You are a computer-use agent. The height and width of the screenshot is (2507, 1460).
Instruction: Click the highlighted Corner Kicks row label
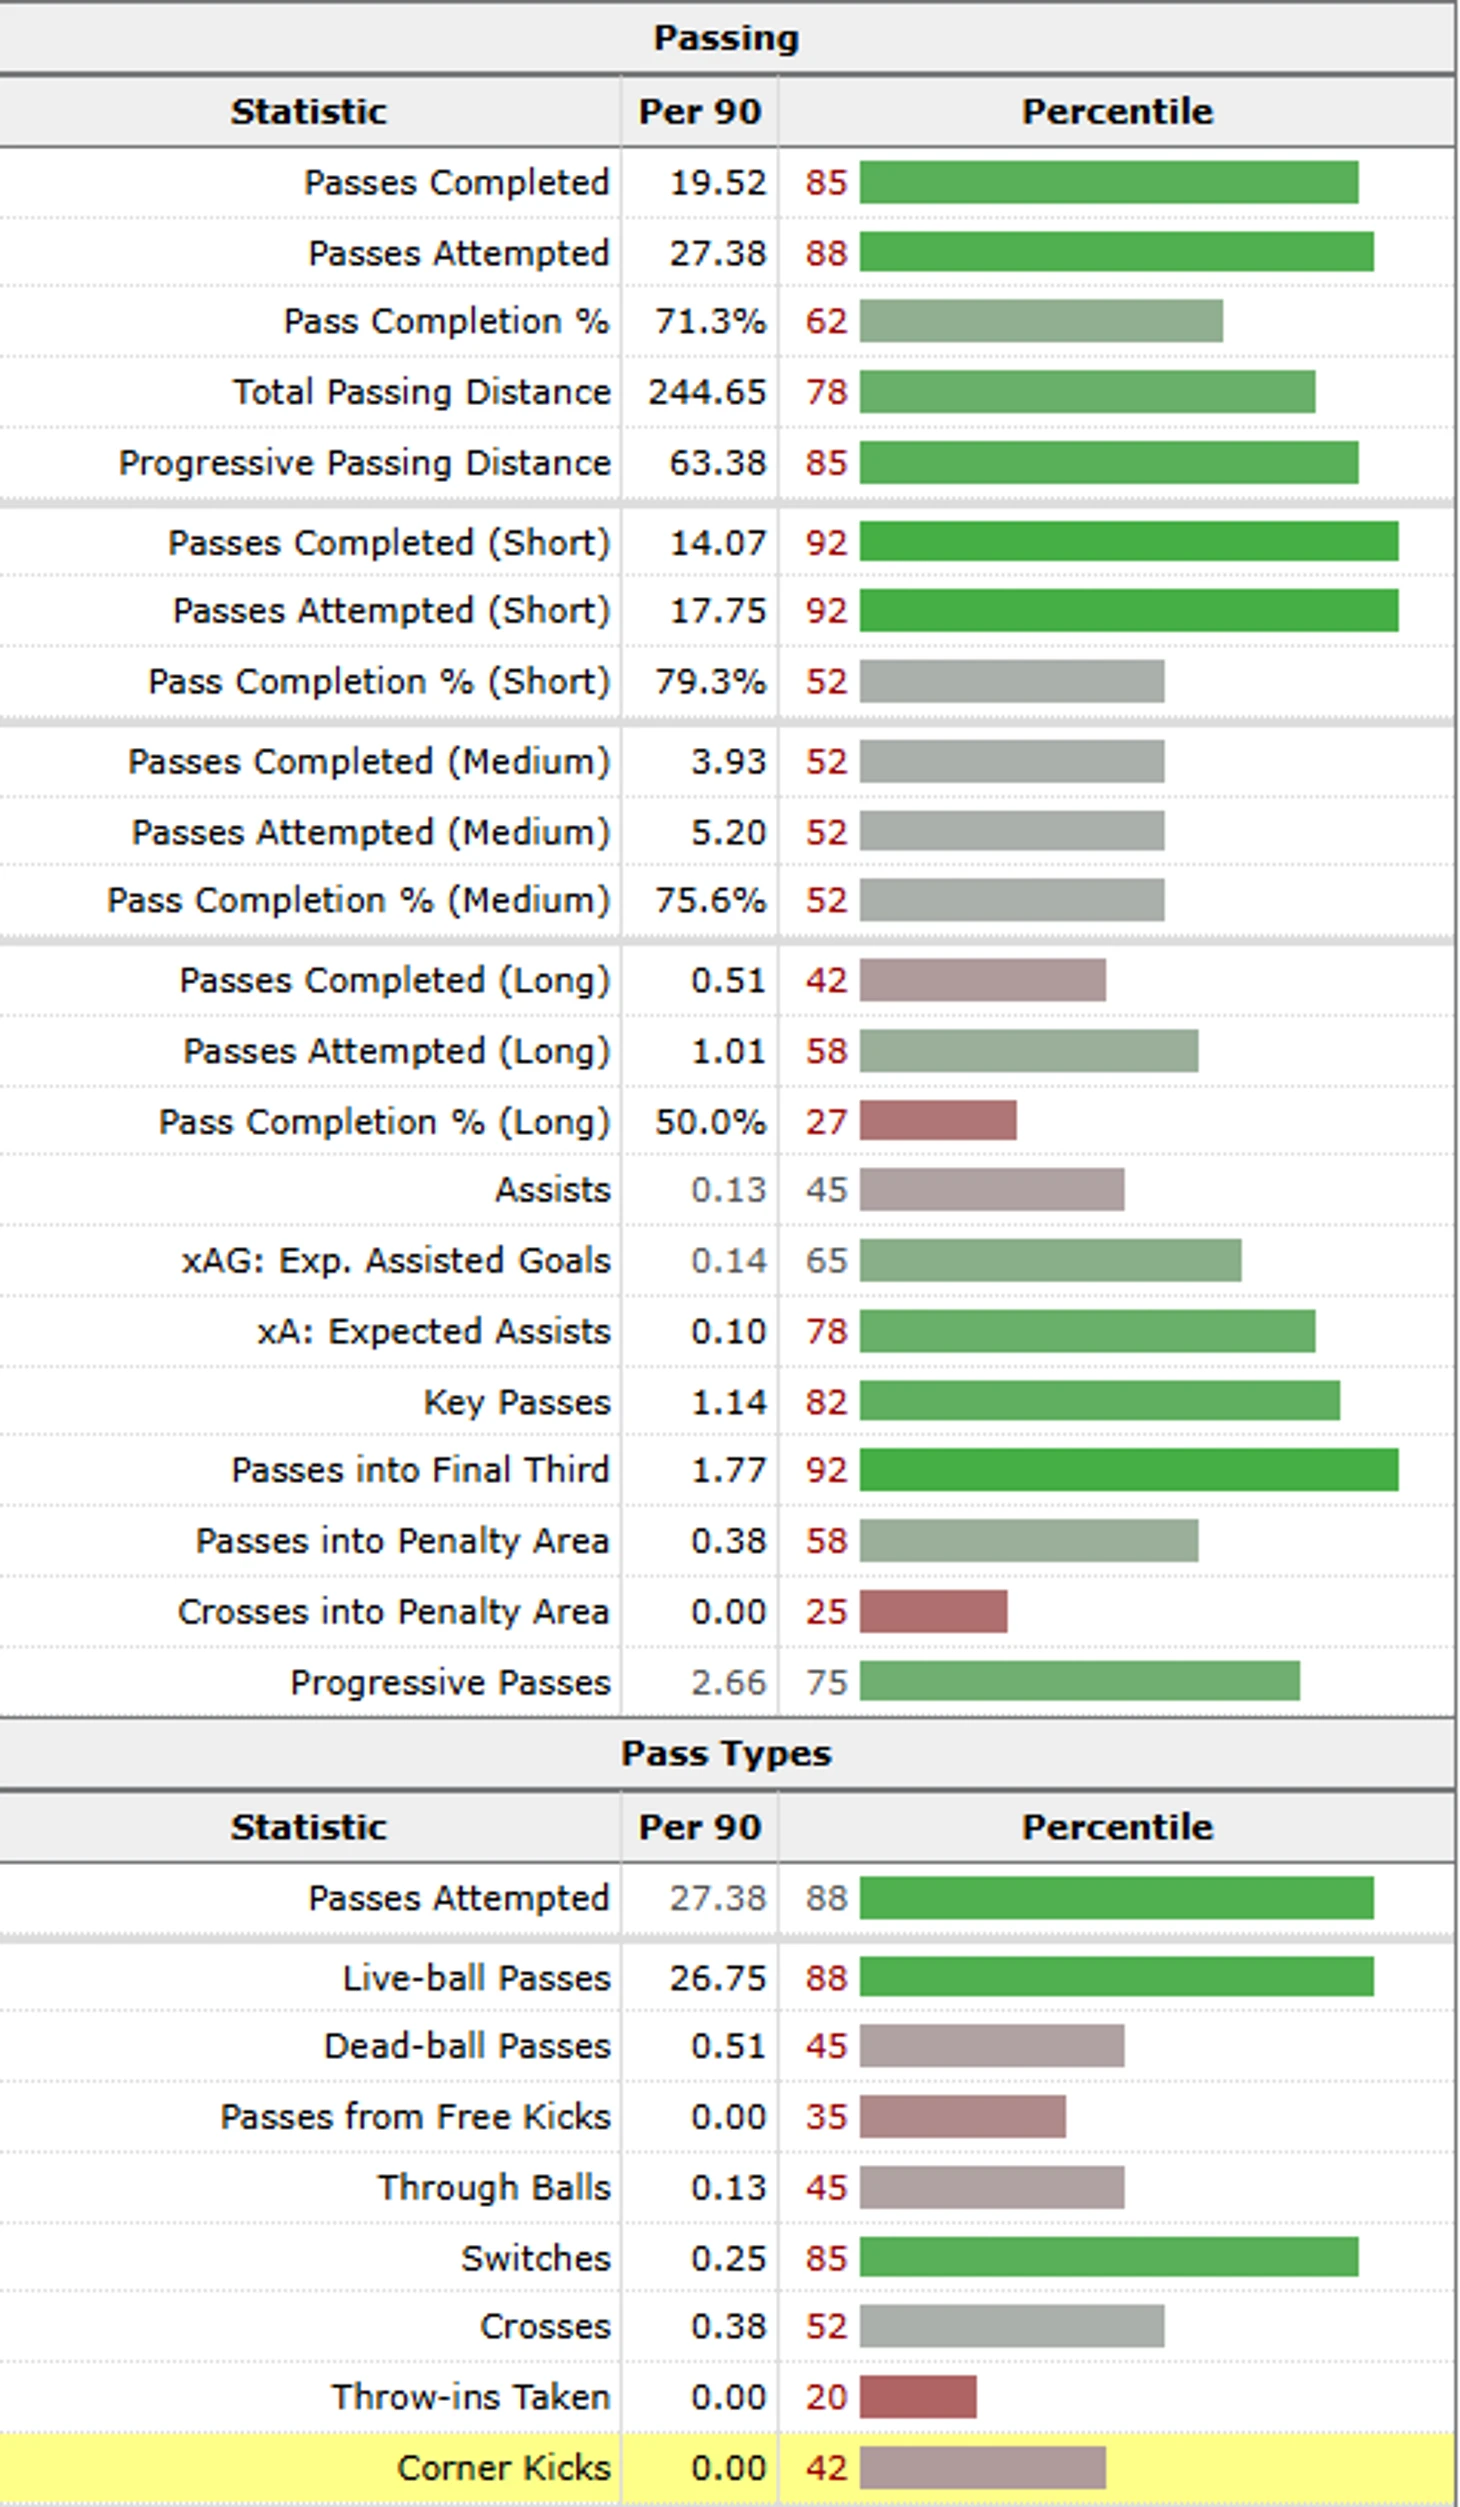503,2467
